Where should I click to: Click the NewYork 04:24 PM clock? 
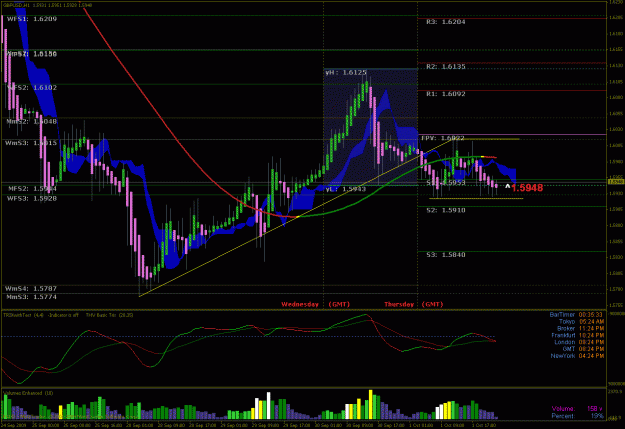tap(577, 356)
